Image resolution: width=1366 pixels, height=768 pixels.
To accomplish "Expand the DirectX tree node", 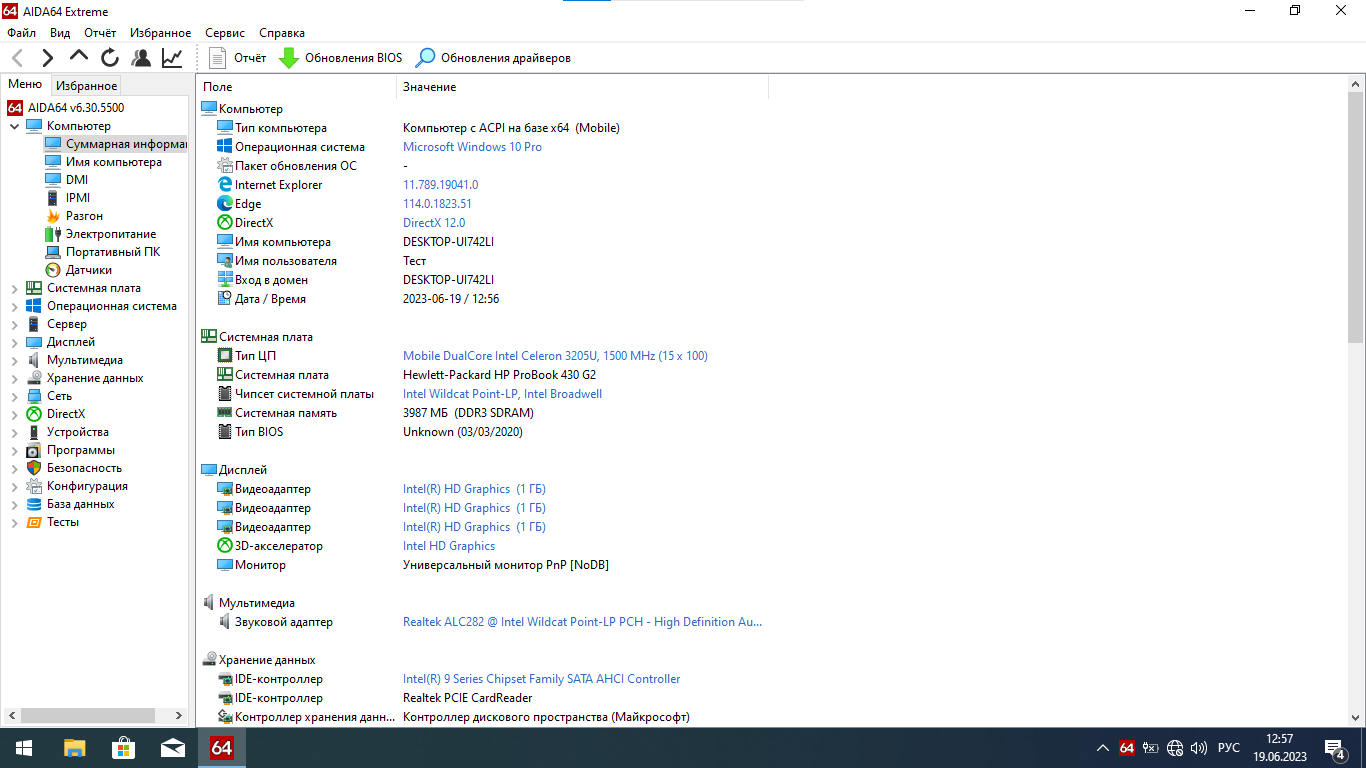I will 14,414.
